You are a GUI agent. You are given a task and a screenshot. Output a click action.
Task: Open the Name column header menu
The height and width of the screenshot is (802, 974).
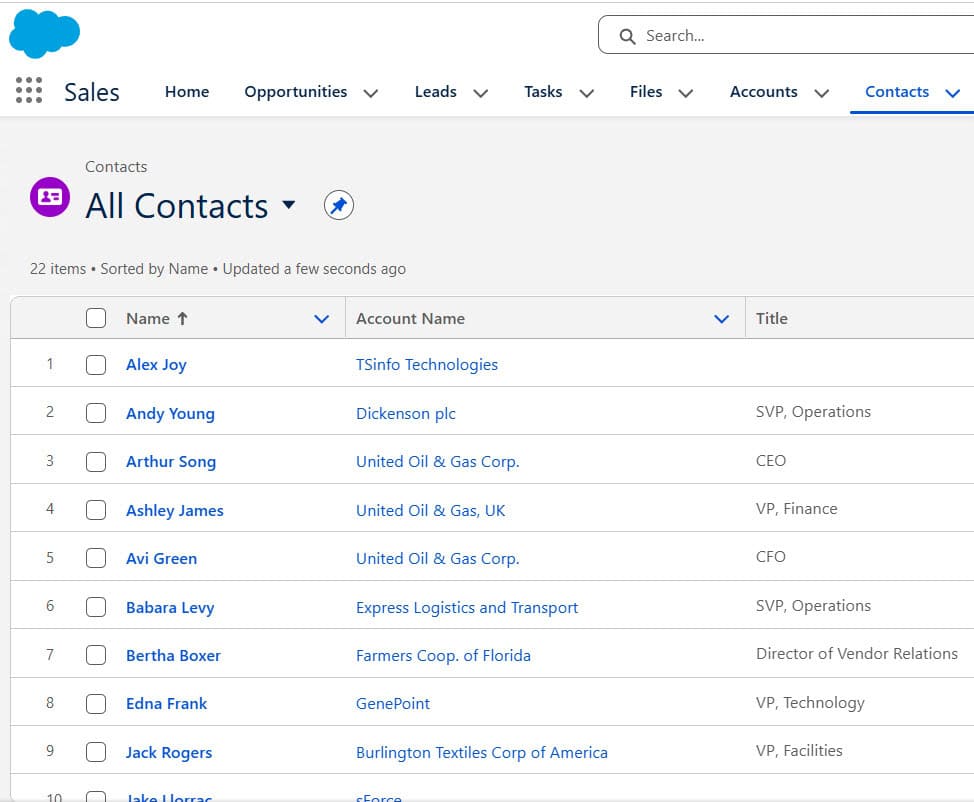tap(322, 318)
